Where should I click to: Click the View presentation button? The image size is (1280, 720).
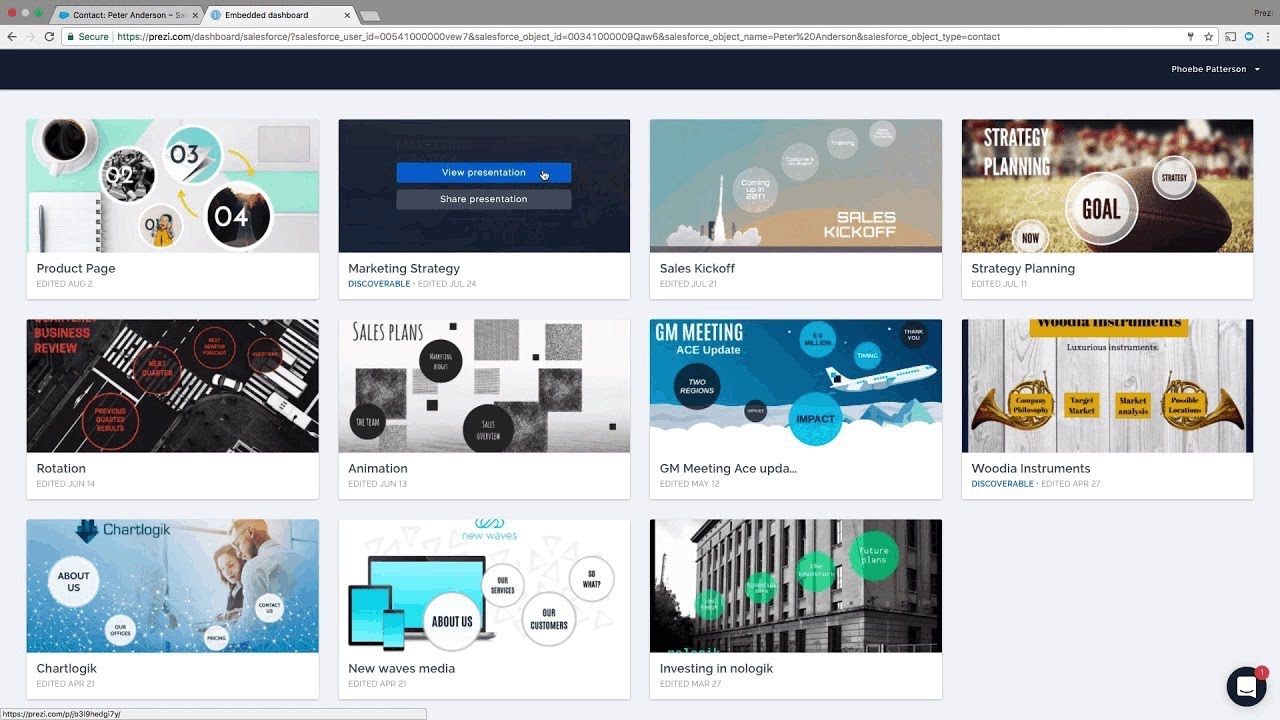point(484,173)
